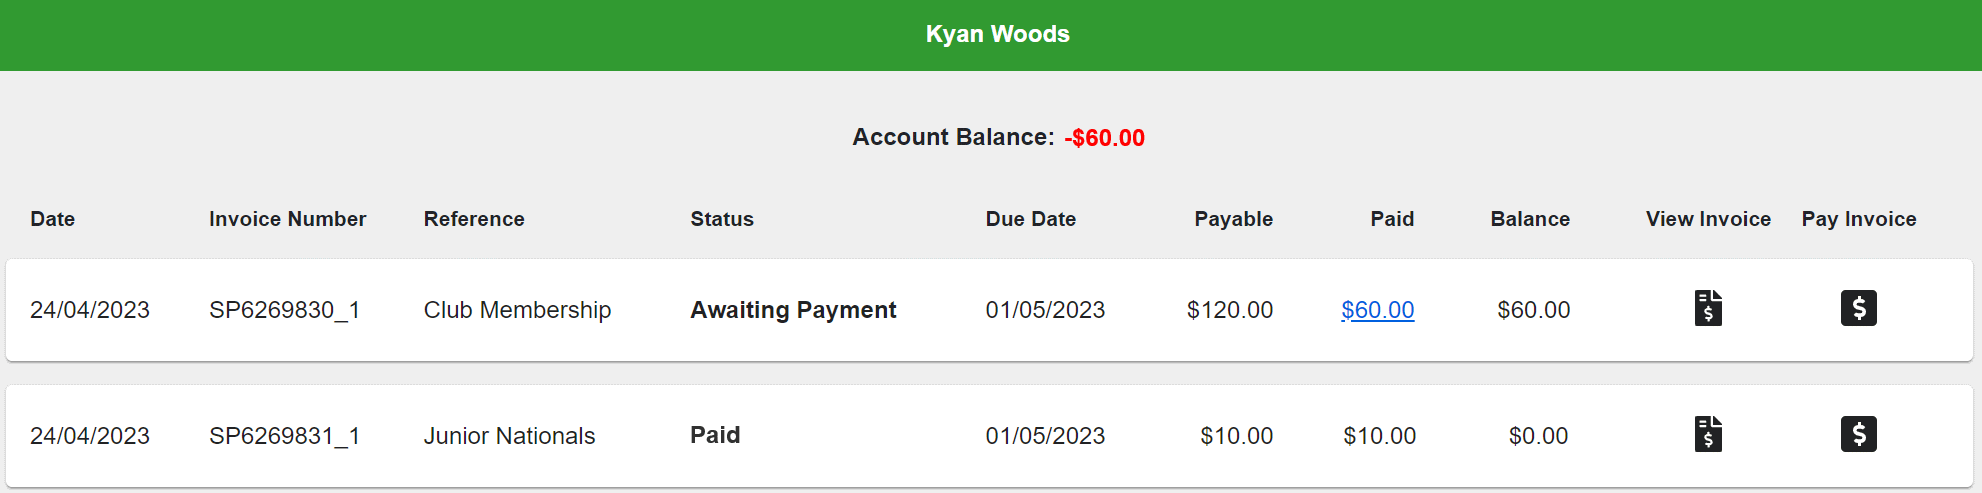Click the Date column header

[53, 219]
